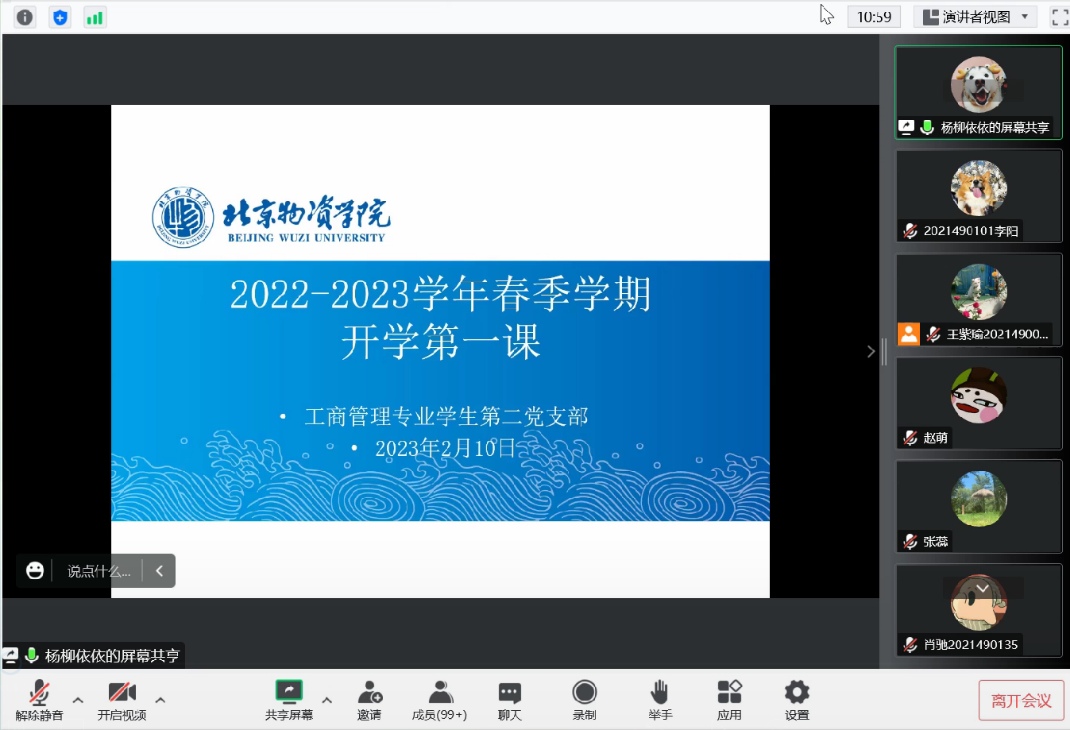
Task: Open the 聊天 chat panel
Action: [x=510, y=699]
